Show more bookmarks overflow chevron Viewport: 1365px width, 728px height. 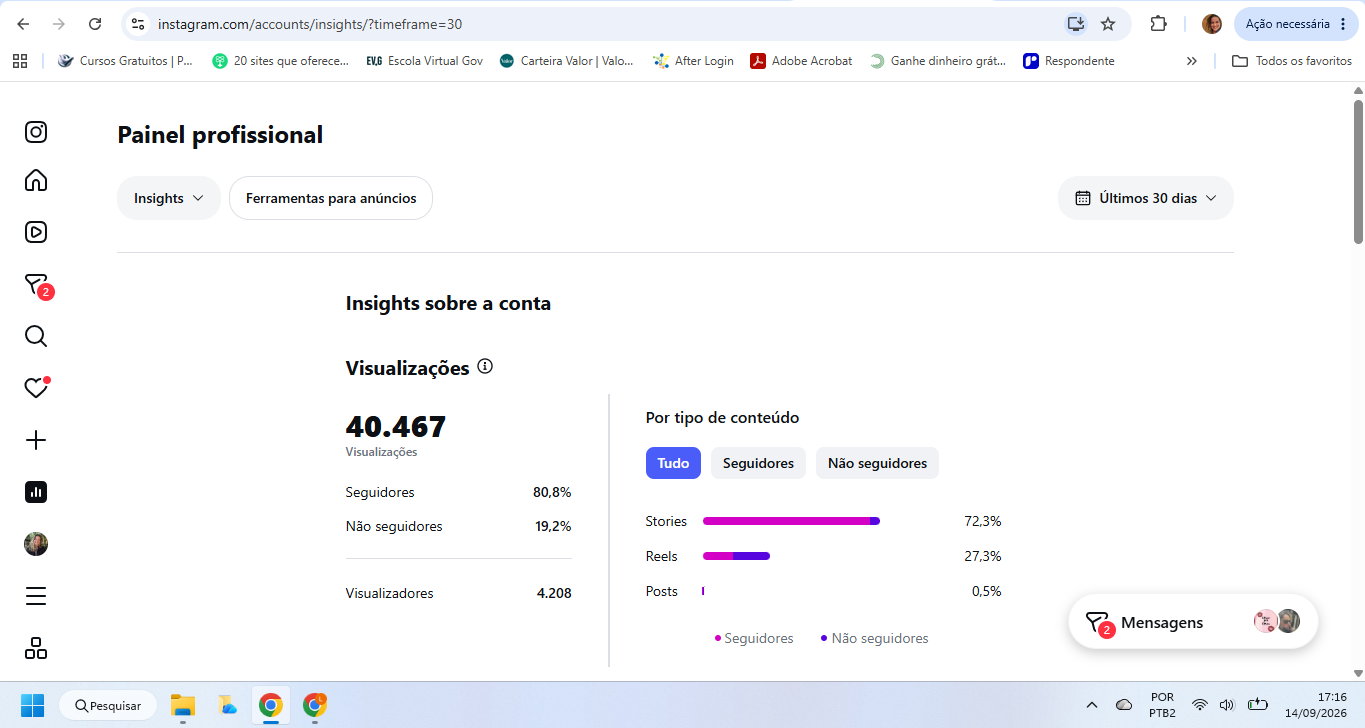pyautogui.click(x=1192, y=61)
